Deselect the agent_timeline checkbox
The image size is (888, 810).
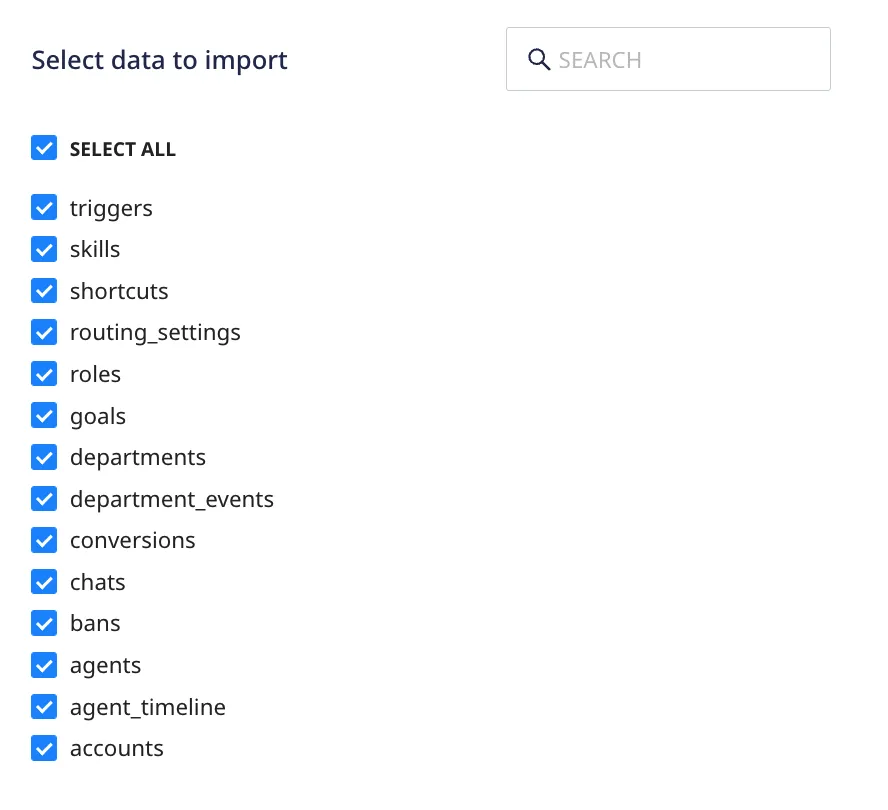(x=44, y=707)
